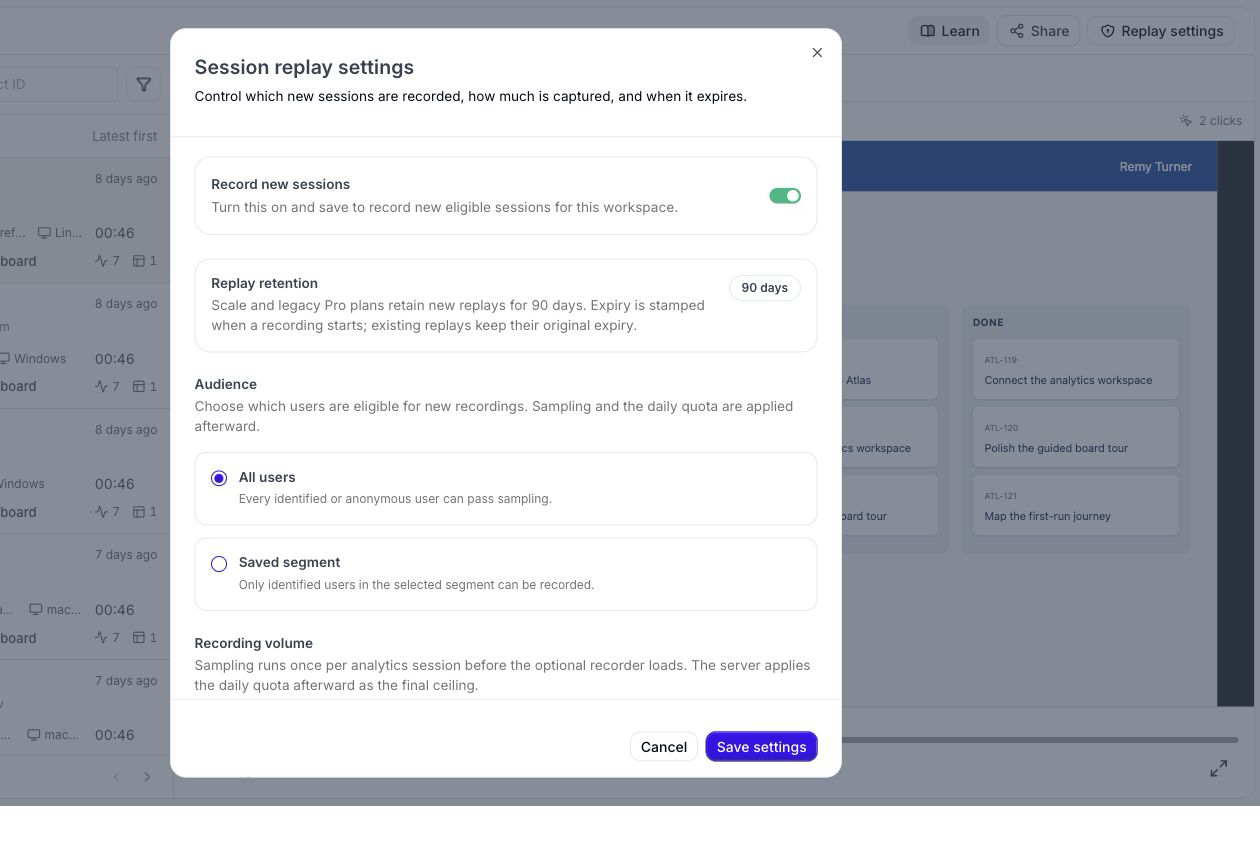Open card Connect the analytics workspace

coord(1075,370)
